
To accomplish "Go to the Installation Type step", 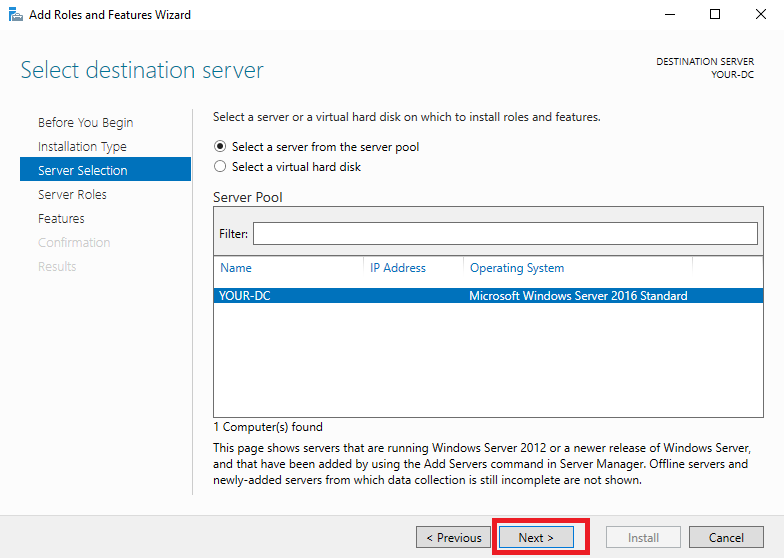I will point(82,146).
